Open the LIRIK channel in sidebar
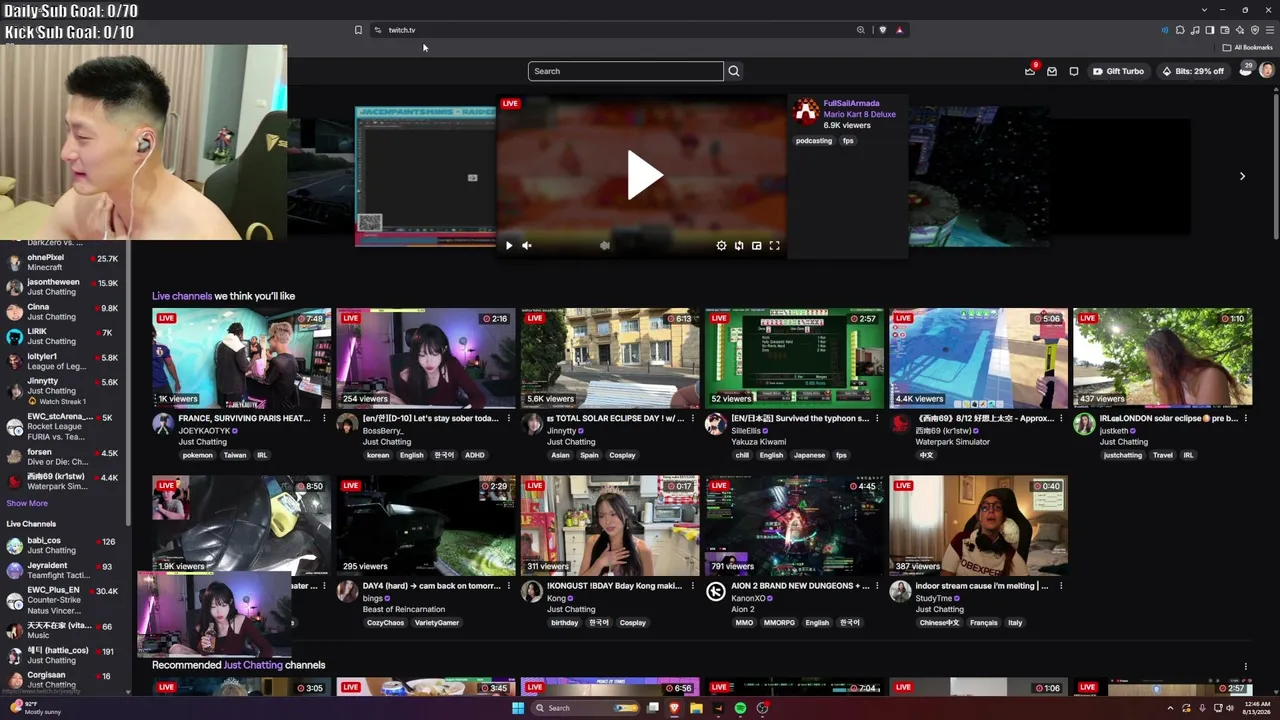The width and height of the screenshot is (1280, 720). pyautogui.click(x=63, y=336)
